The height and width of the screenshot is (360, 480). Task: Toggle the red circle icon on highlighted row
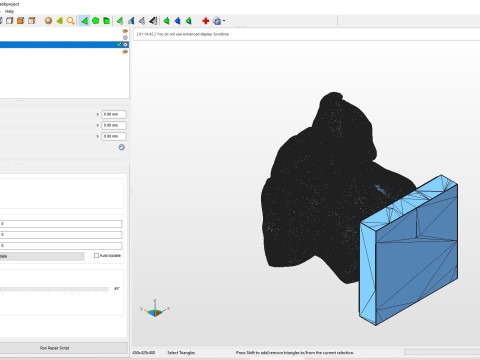[125, 44]
